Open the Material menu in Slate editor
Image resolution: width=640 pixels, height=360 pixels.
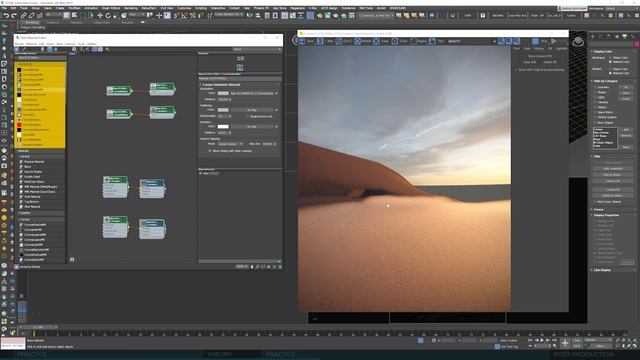[31, 44]
